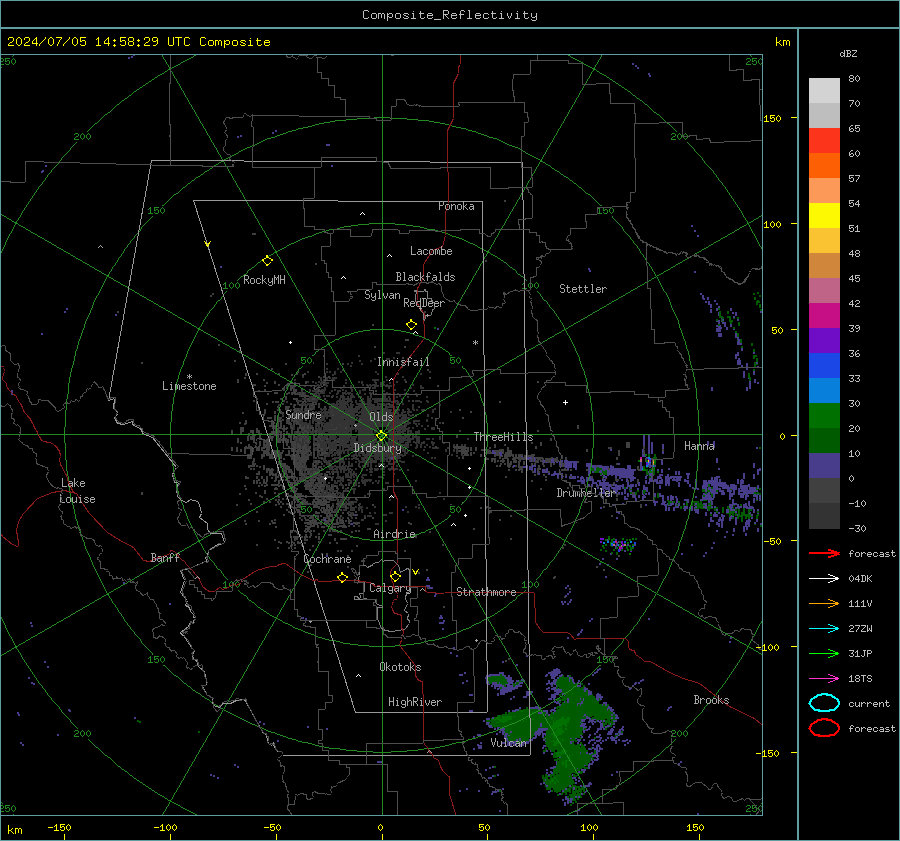Screen dimensions: 900x841
Task: Click the white 04DK arrow icon
Action: coord(824,579)
